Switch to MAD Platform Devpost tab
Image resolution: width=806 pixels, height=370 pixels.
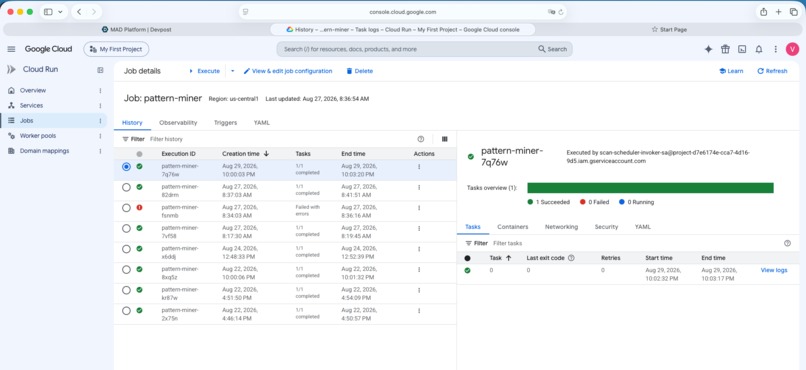137,29
